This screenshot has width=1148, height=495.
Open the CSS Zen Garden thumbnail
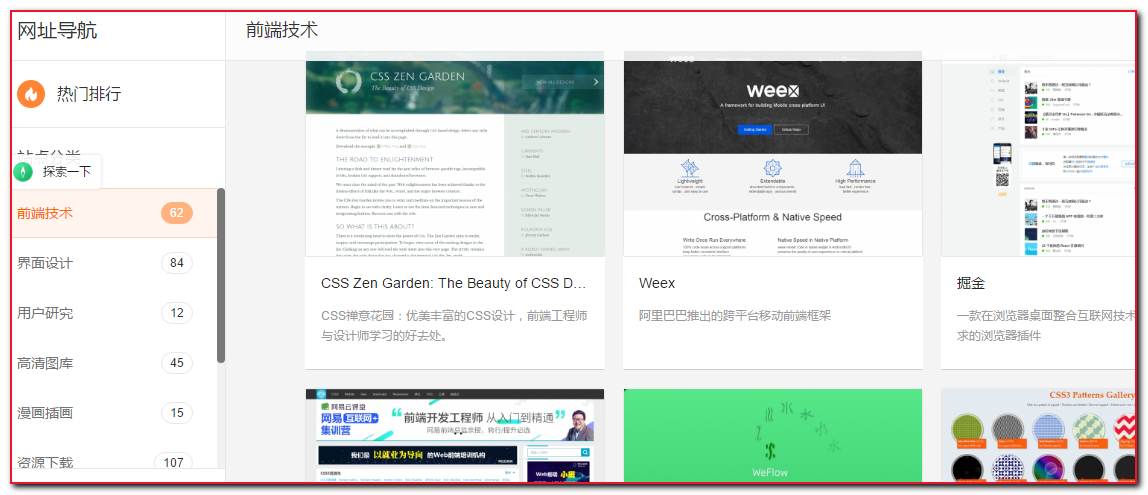(x=455, y=154)
